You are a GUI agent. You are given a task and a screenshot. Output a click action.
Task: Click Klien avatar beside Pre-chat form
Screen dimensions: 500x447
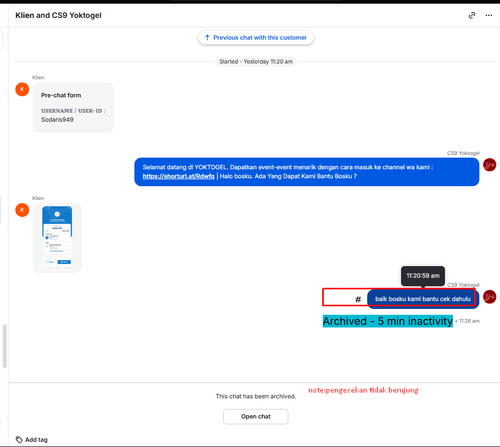click(22, 89)
